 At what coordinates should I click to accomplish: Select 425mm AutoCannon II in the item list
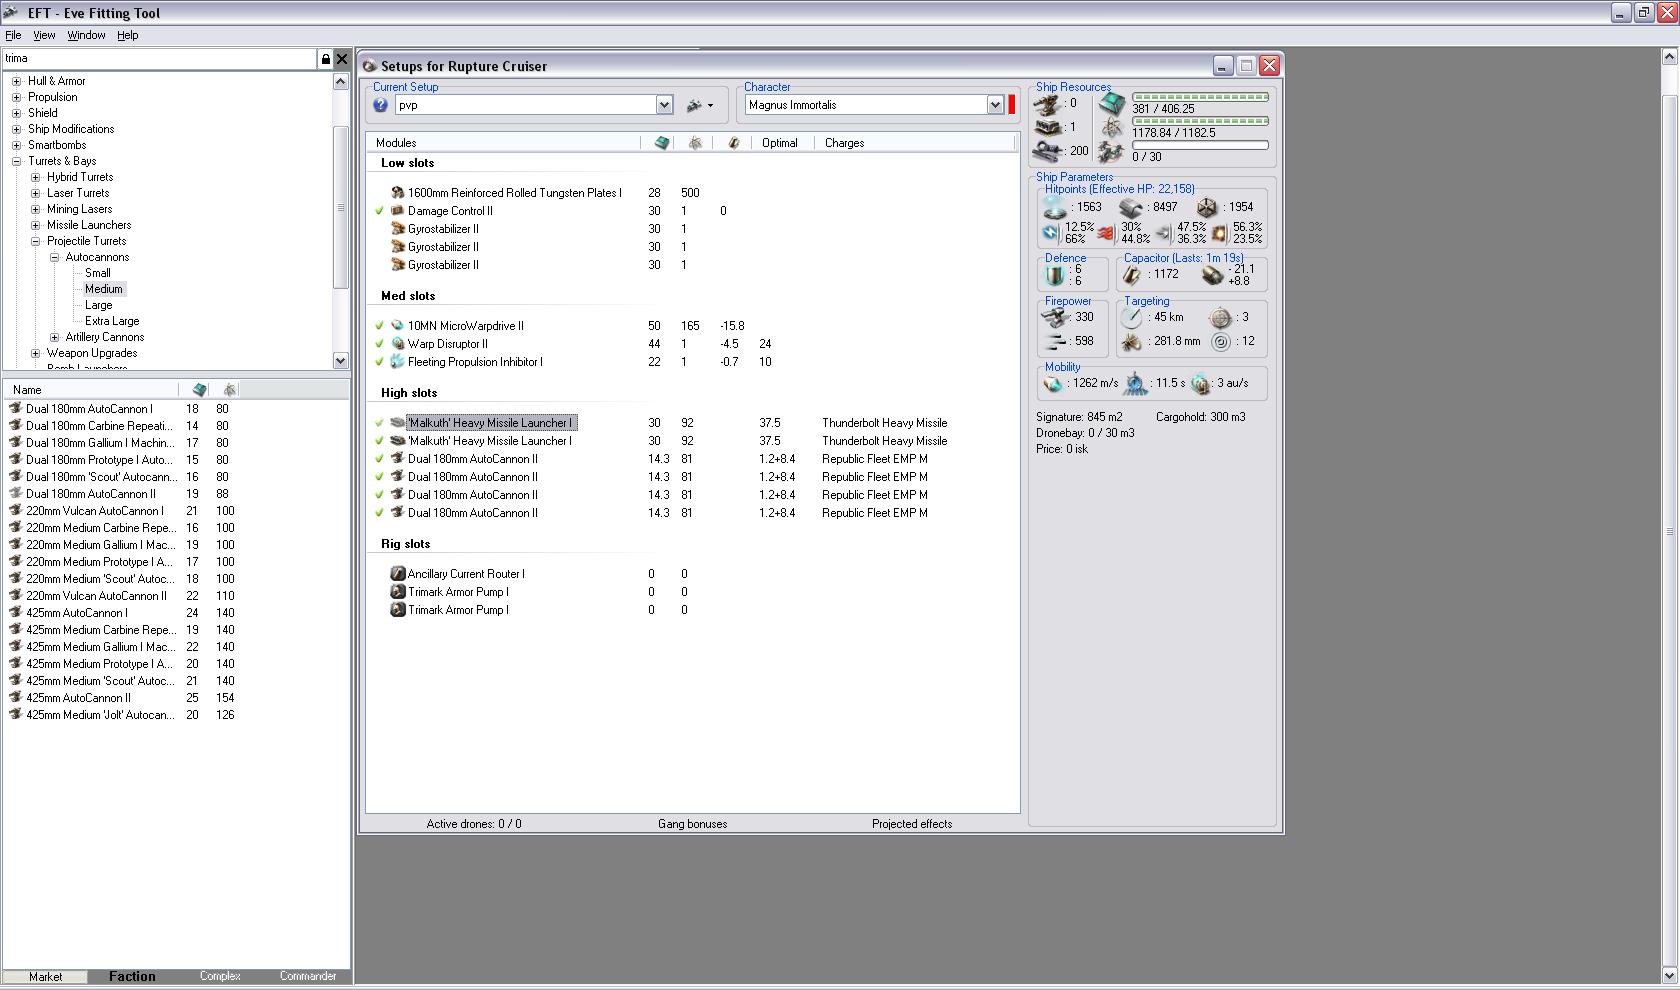coord(78,698)
